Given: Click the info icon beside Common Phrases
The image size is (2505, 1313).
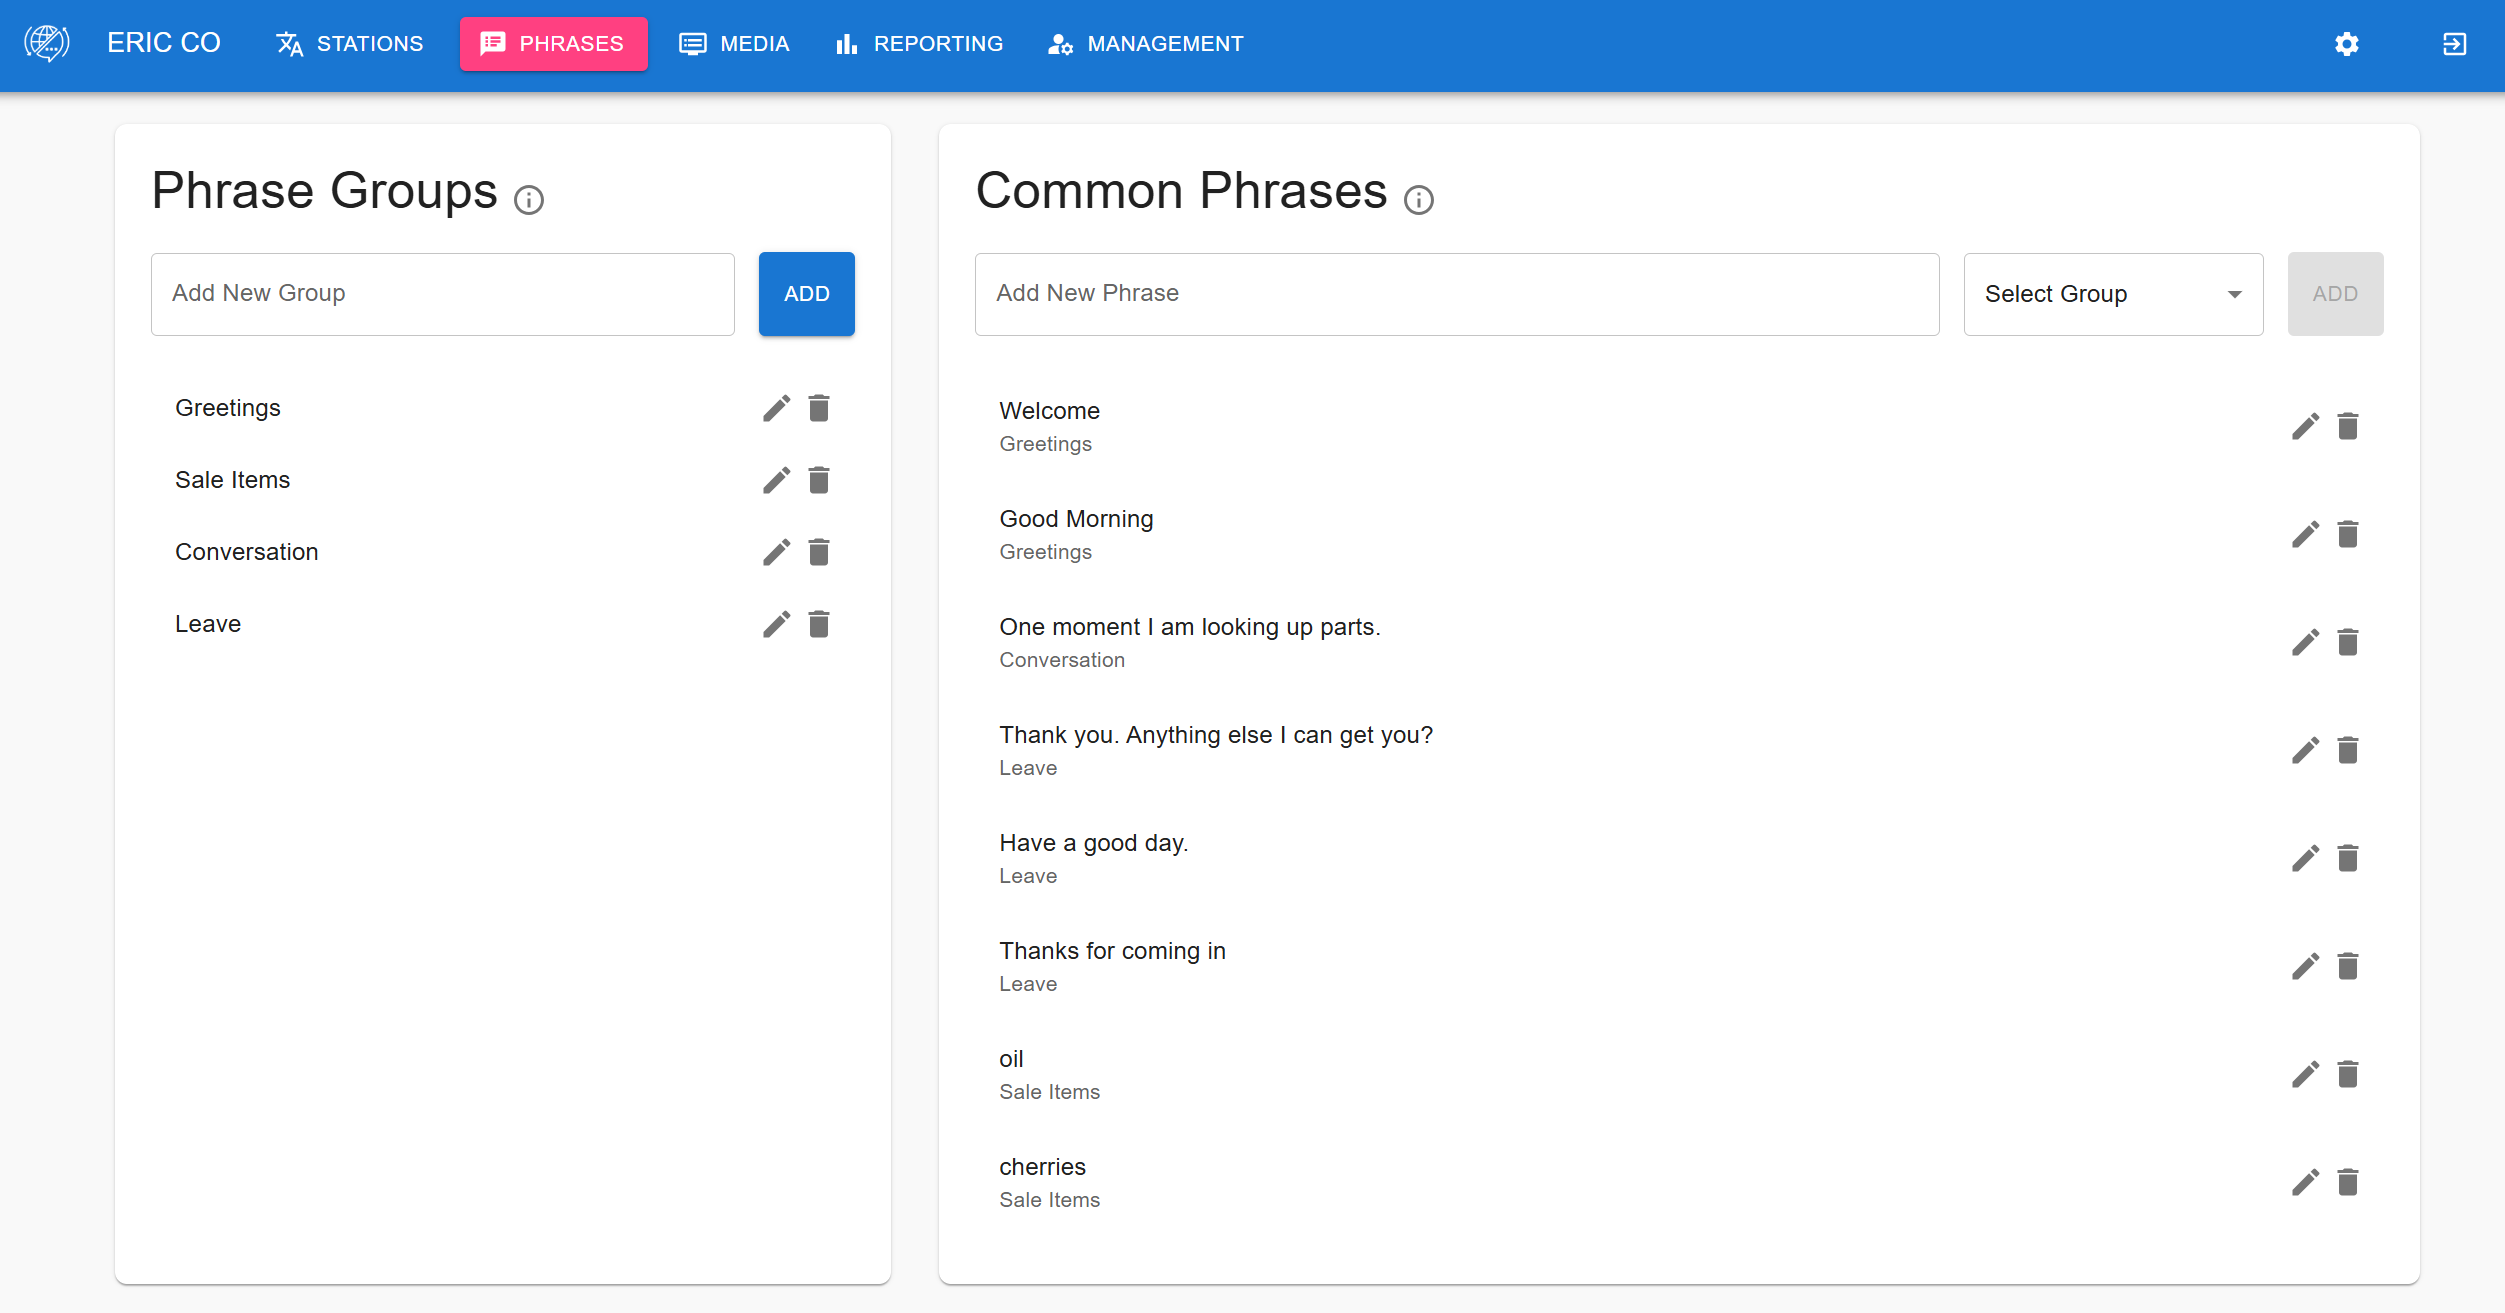Looking at the screenshot, I should coord(1418,201).
